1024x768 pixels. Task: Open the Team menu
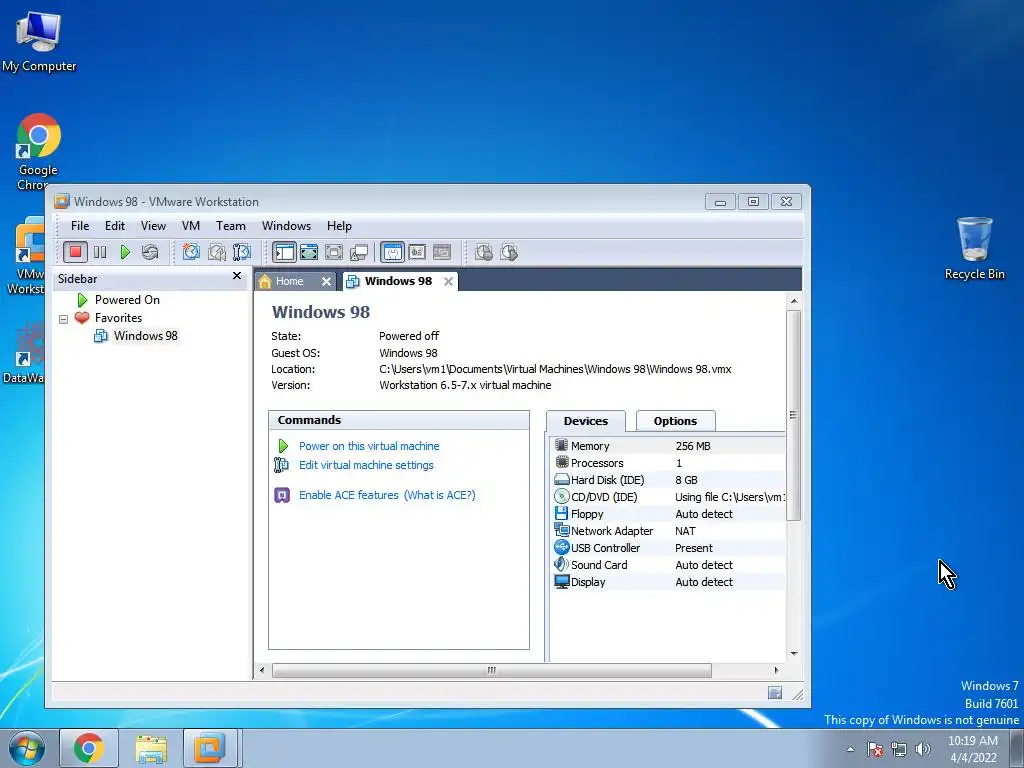pos(231,226)
